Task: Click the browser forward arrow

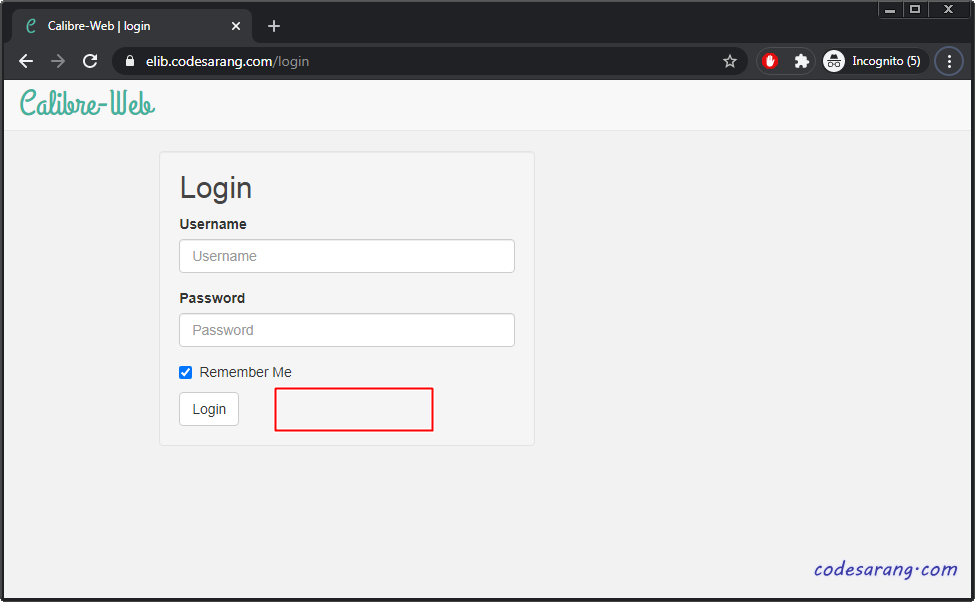Action: (x=58, y=61)
